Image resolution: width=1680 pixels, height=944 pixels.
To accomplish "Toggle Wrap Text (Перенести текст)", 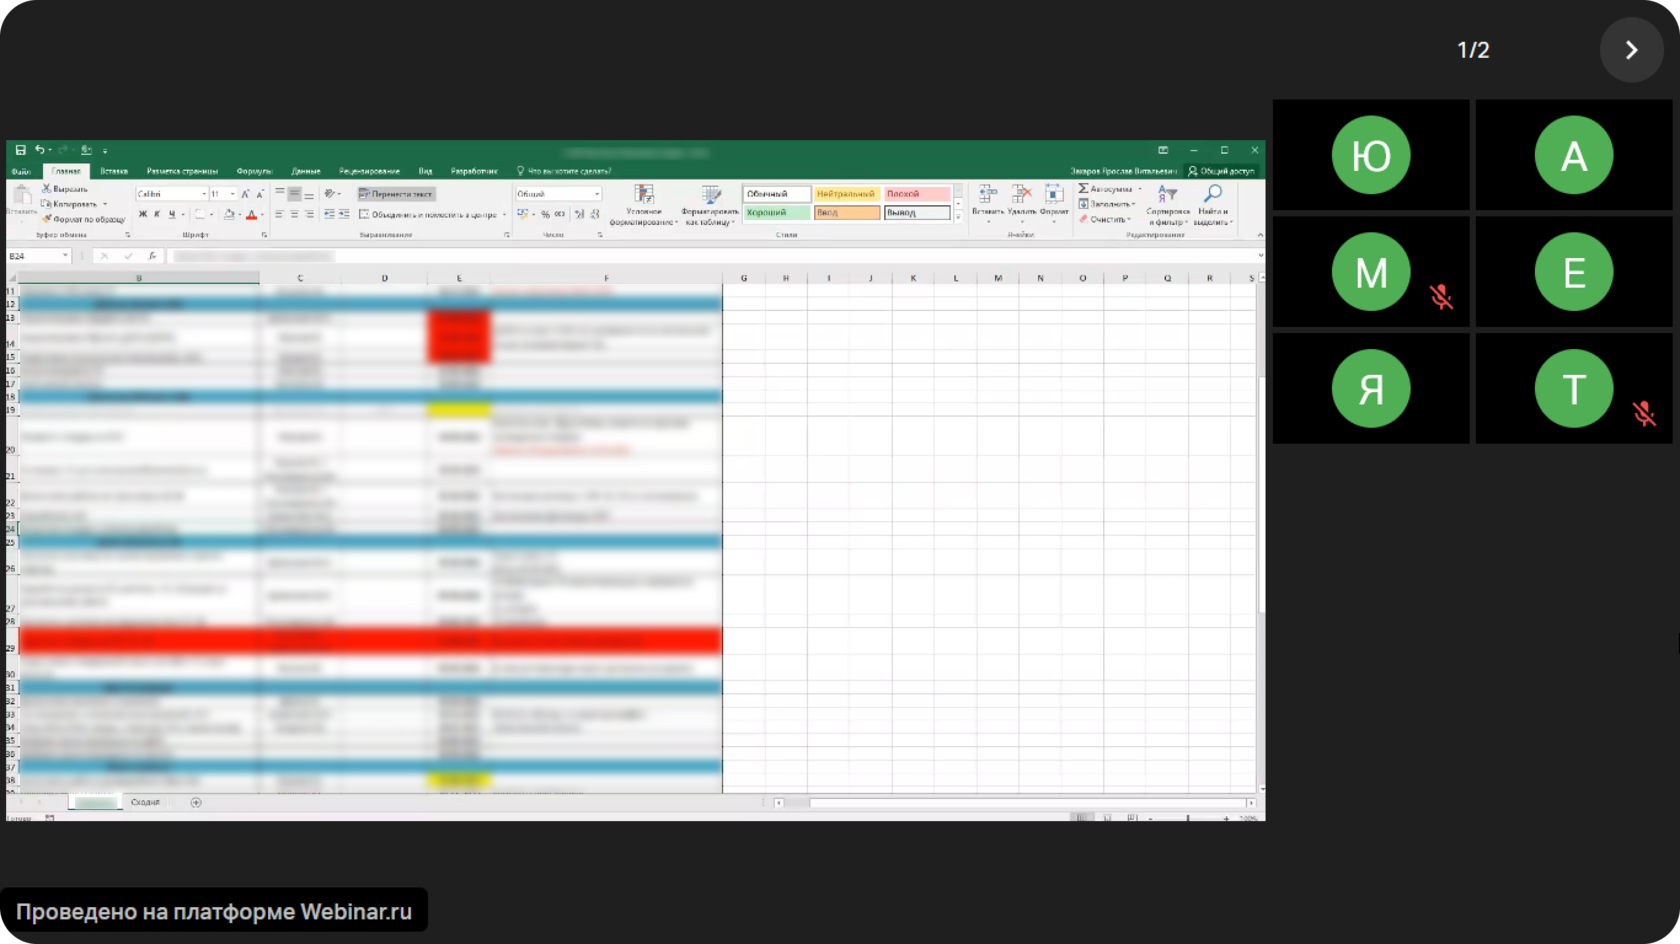I will pos(396,194).
